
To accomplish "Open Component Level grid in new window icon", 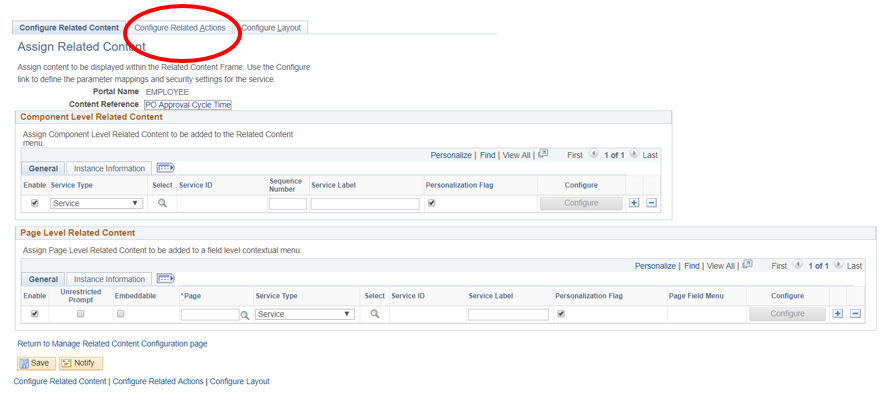I will pos(543,154).
